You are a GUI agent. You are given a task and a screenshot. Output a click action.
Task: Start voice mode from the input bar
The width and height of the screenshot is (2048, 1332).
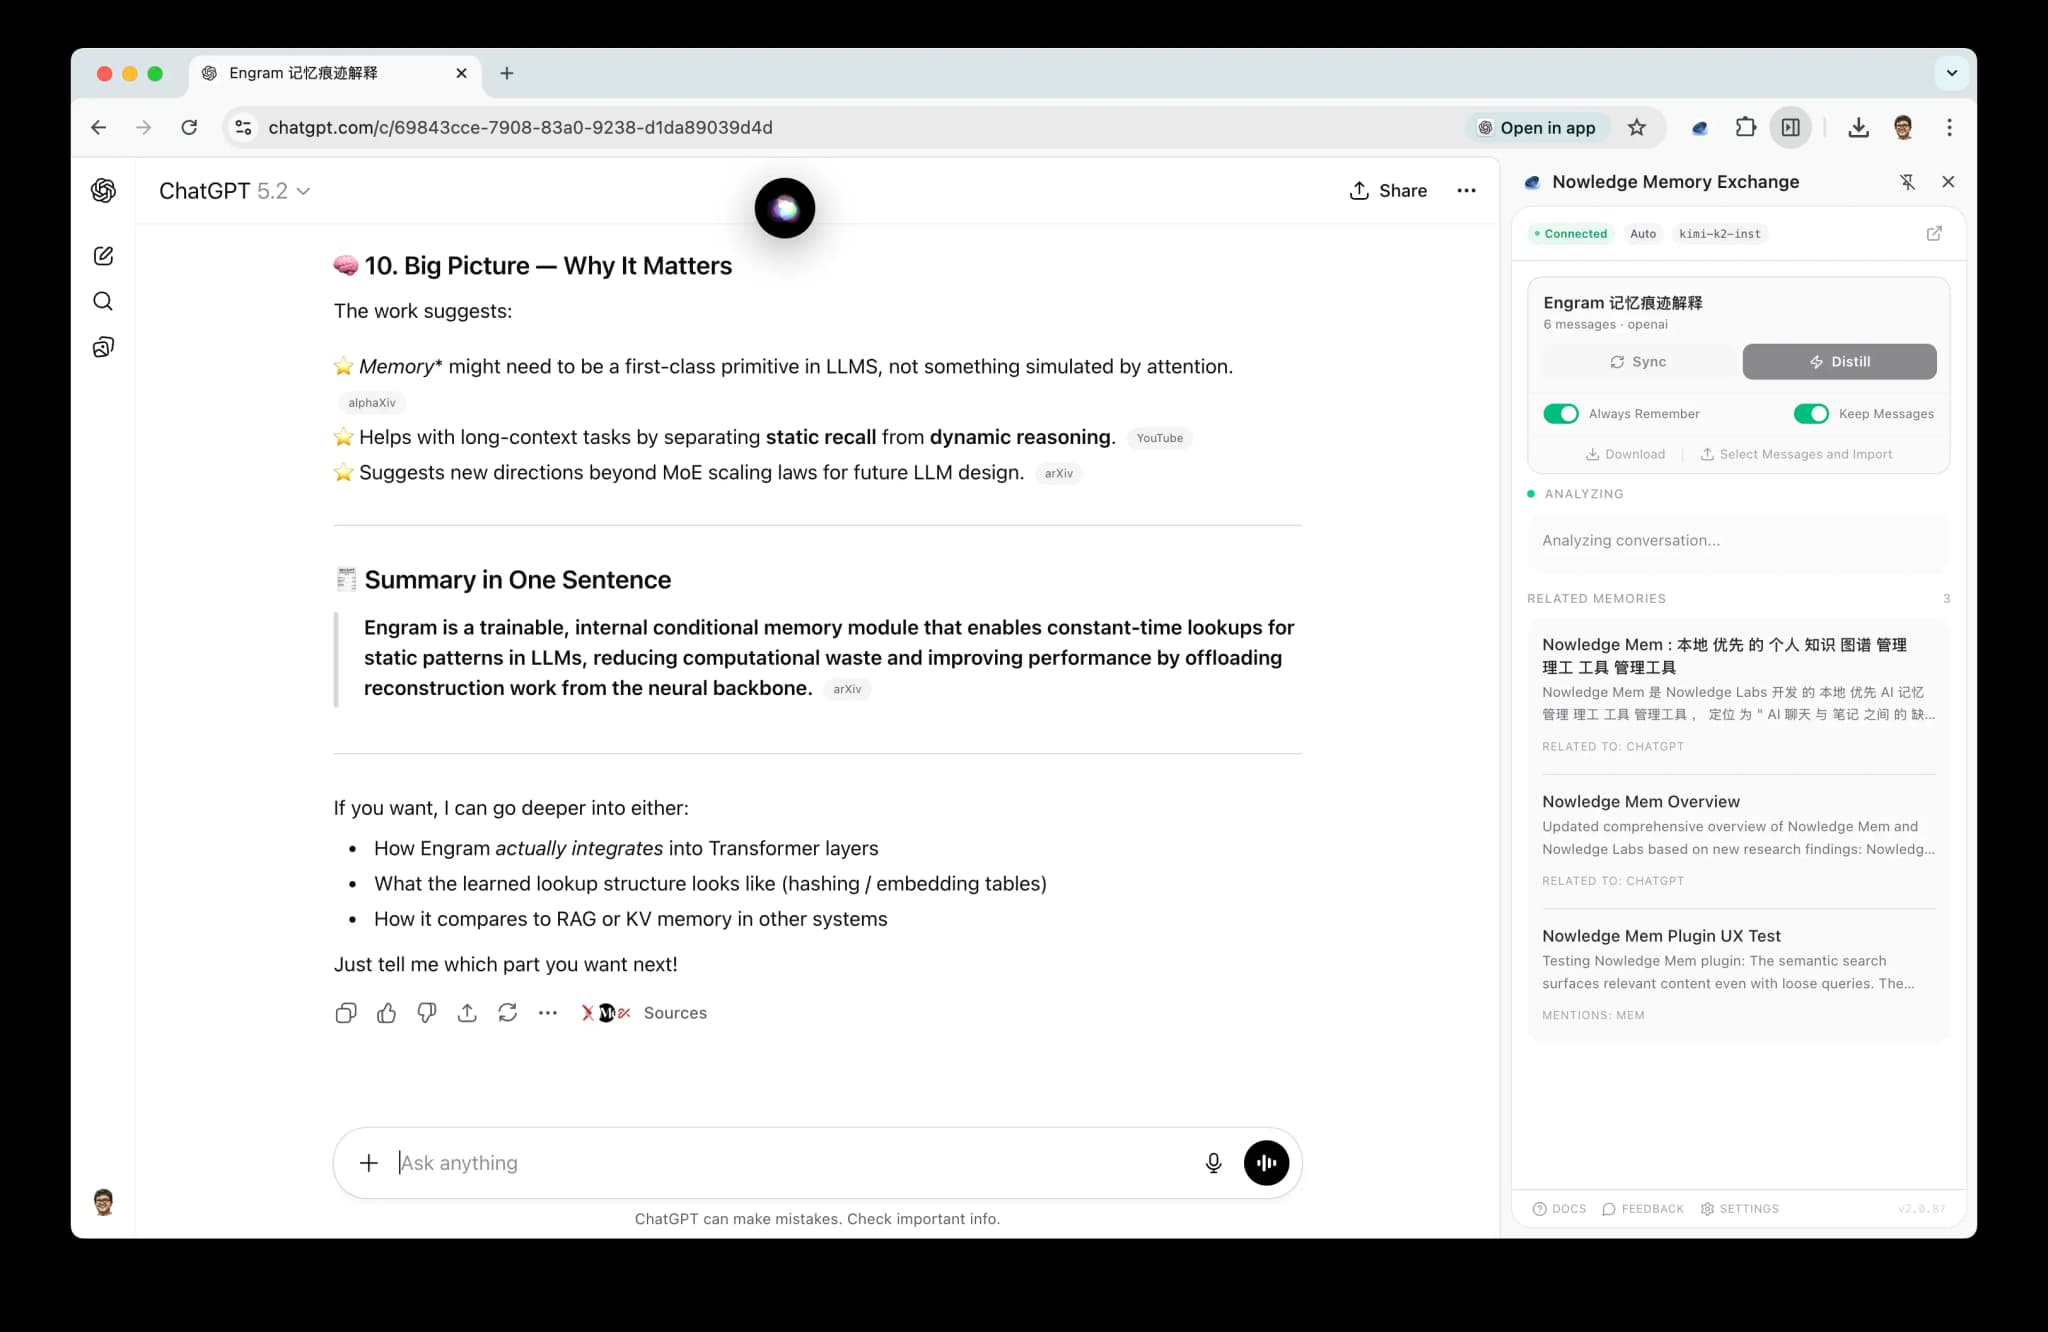coord(1266,1163)
